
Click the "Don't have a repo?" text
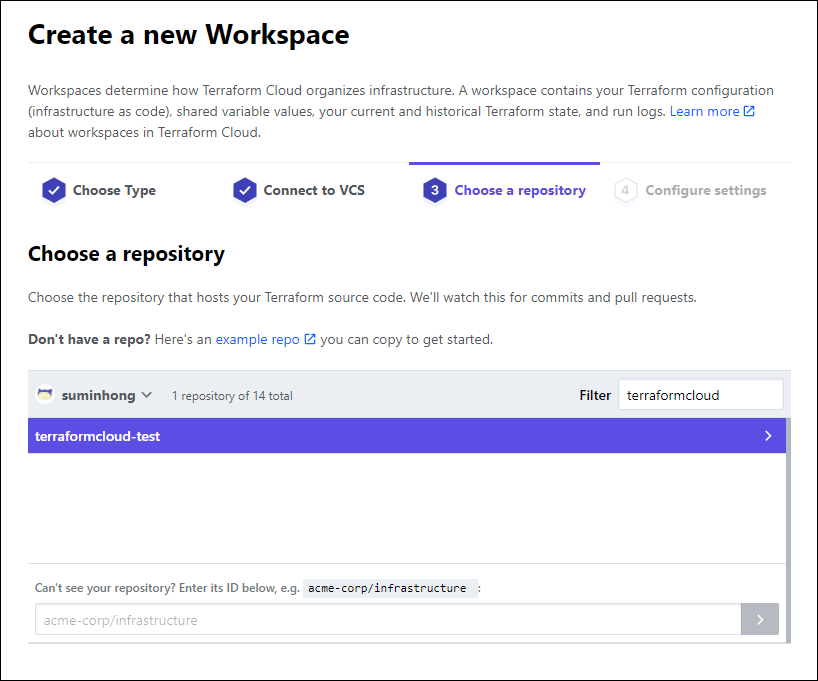(89, 339)
